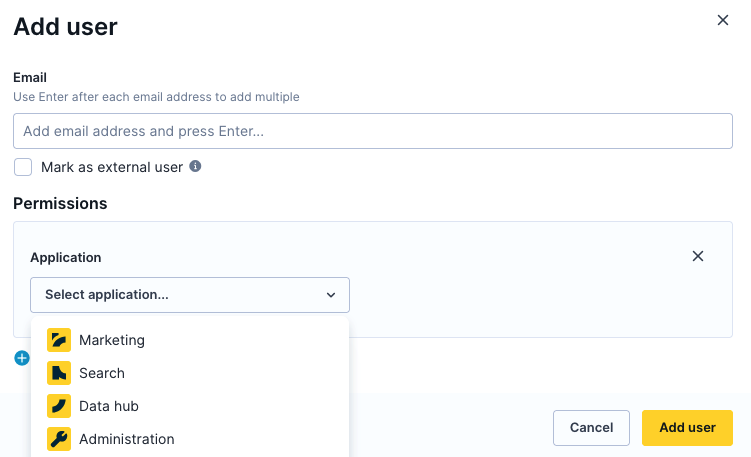The height and width of the screenshot is (457, 751).
Task: Choose Data hub from the list
Action: pos(190,406)
